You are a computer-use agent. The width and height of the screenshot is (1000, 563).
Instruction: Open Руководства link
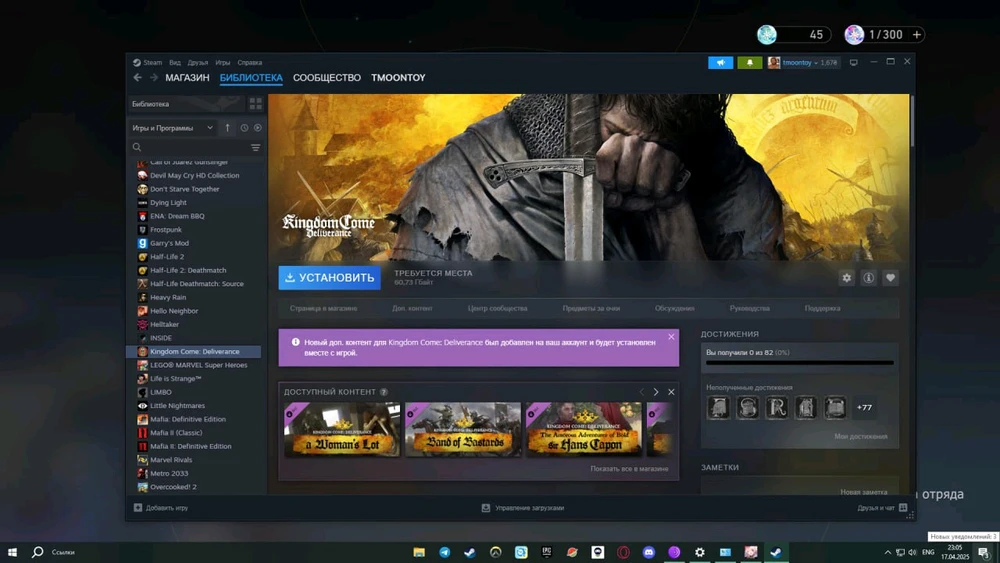click(x=749, y=309)
